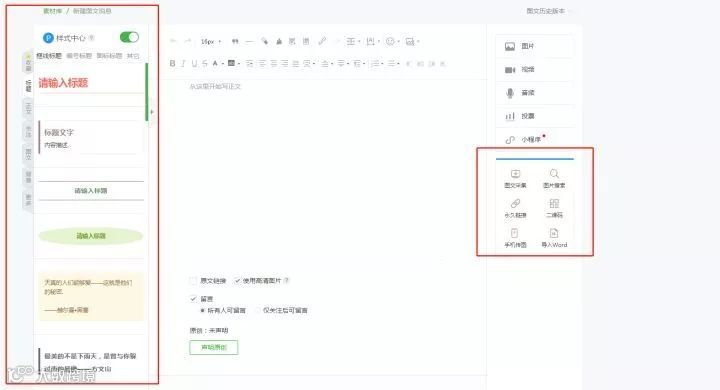Toggle Strikethrough formatting
The height and width of the screenshot is (390, 720).
click(205, 63)
